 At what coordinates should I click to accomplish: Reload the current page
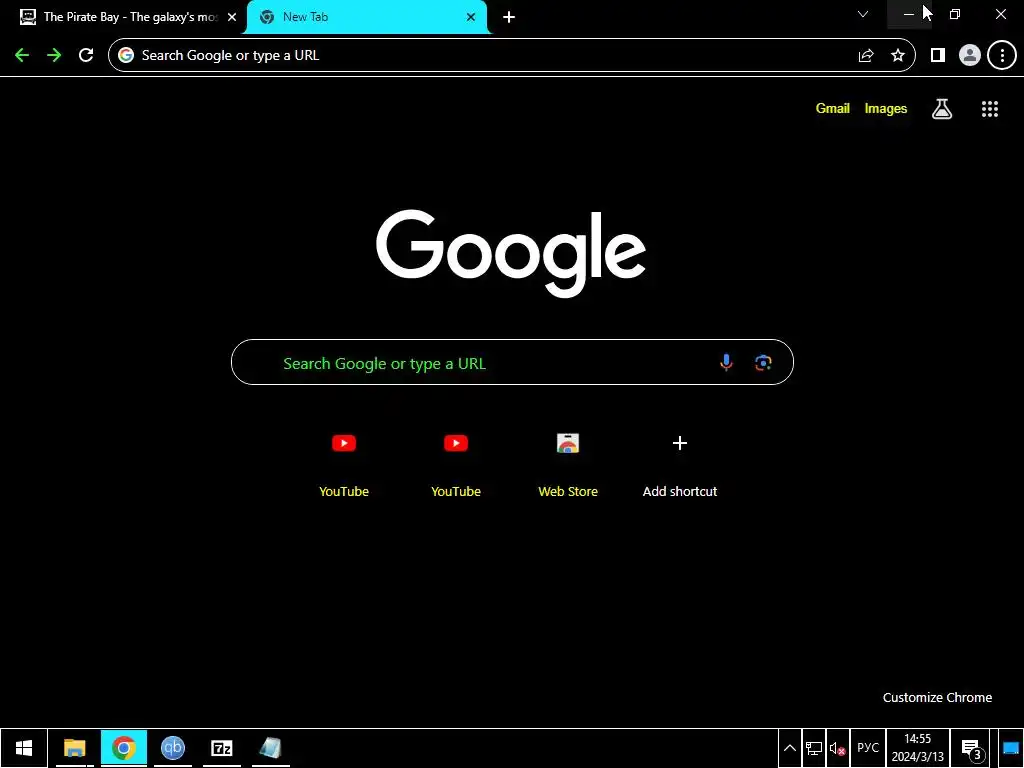pyautogui.click(x=86, y=56)
